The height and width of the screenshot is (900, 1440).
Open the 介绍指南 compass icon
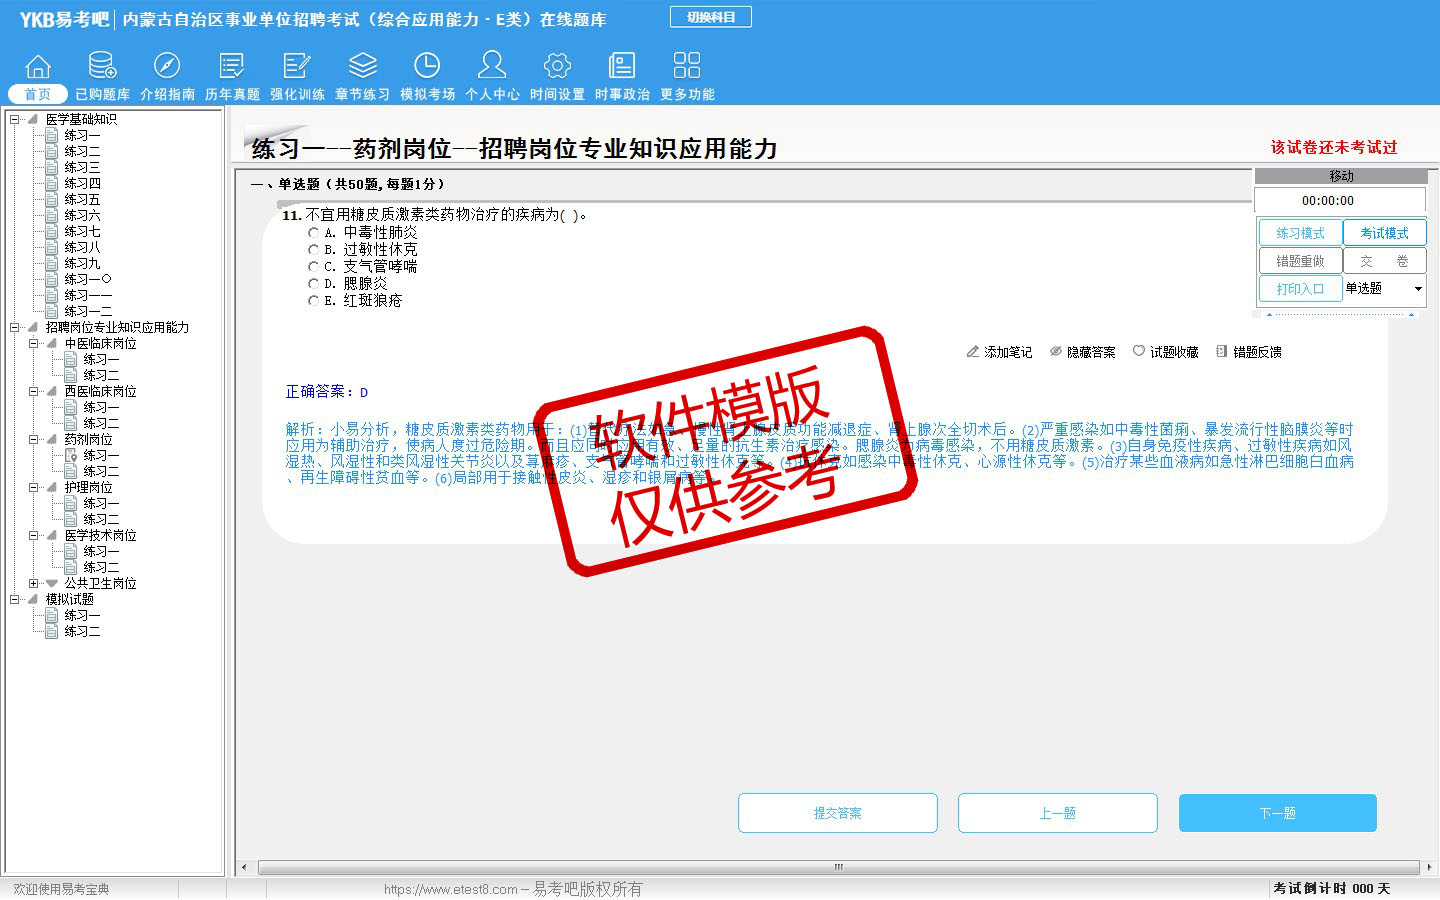167,66
